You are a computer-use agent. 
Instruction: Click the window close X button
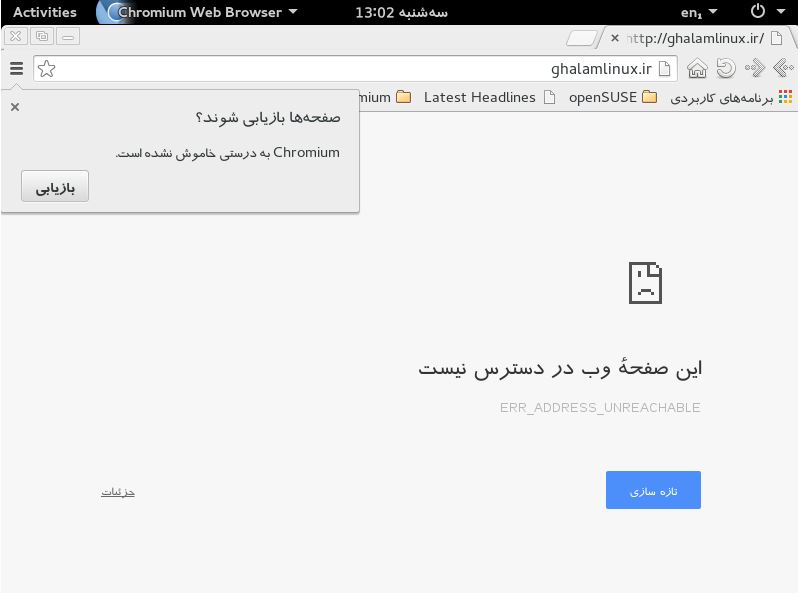(16, 36)
